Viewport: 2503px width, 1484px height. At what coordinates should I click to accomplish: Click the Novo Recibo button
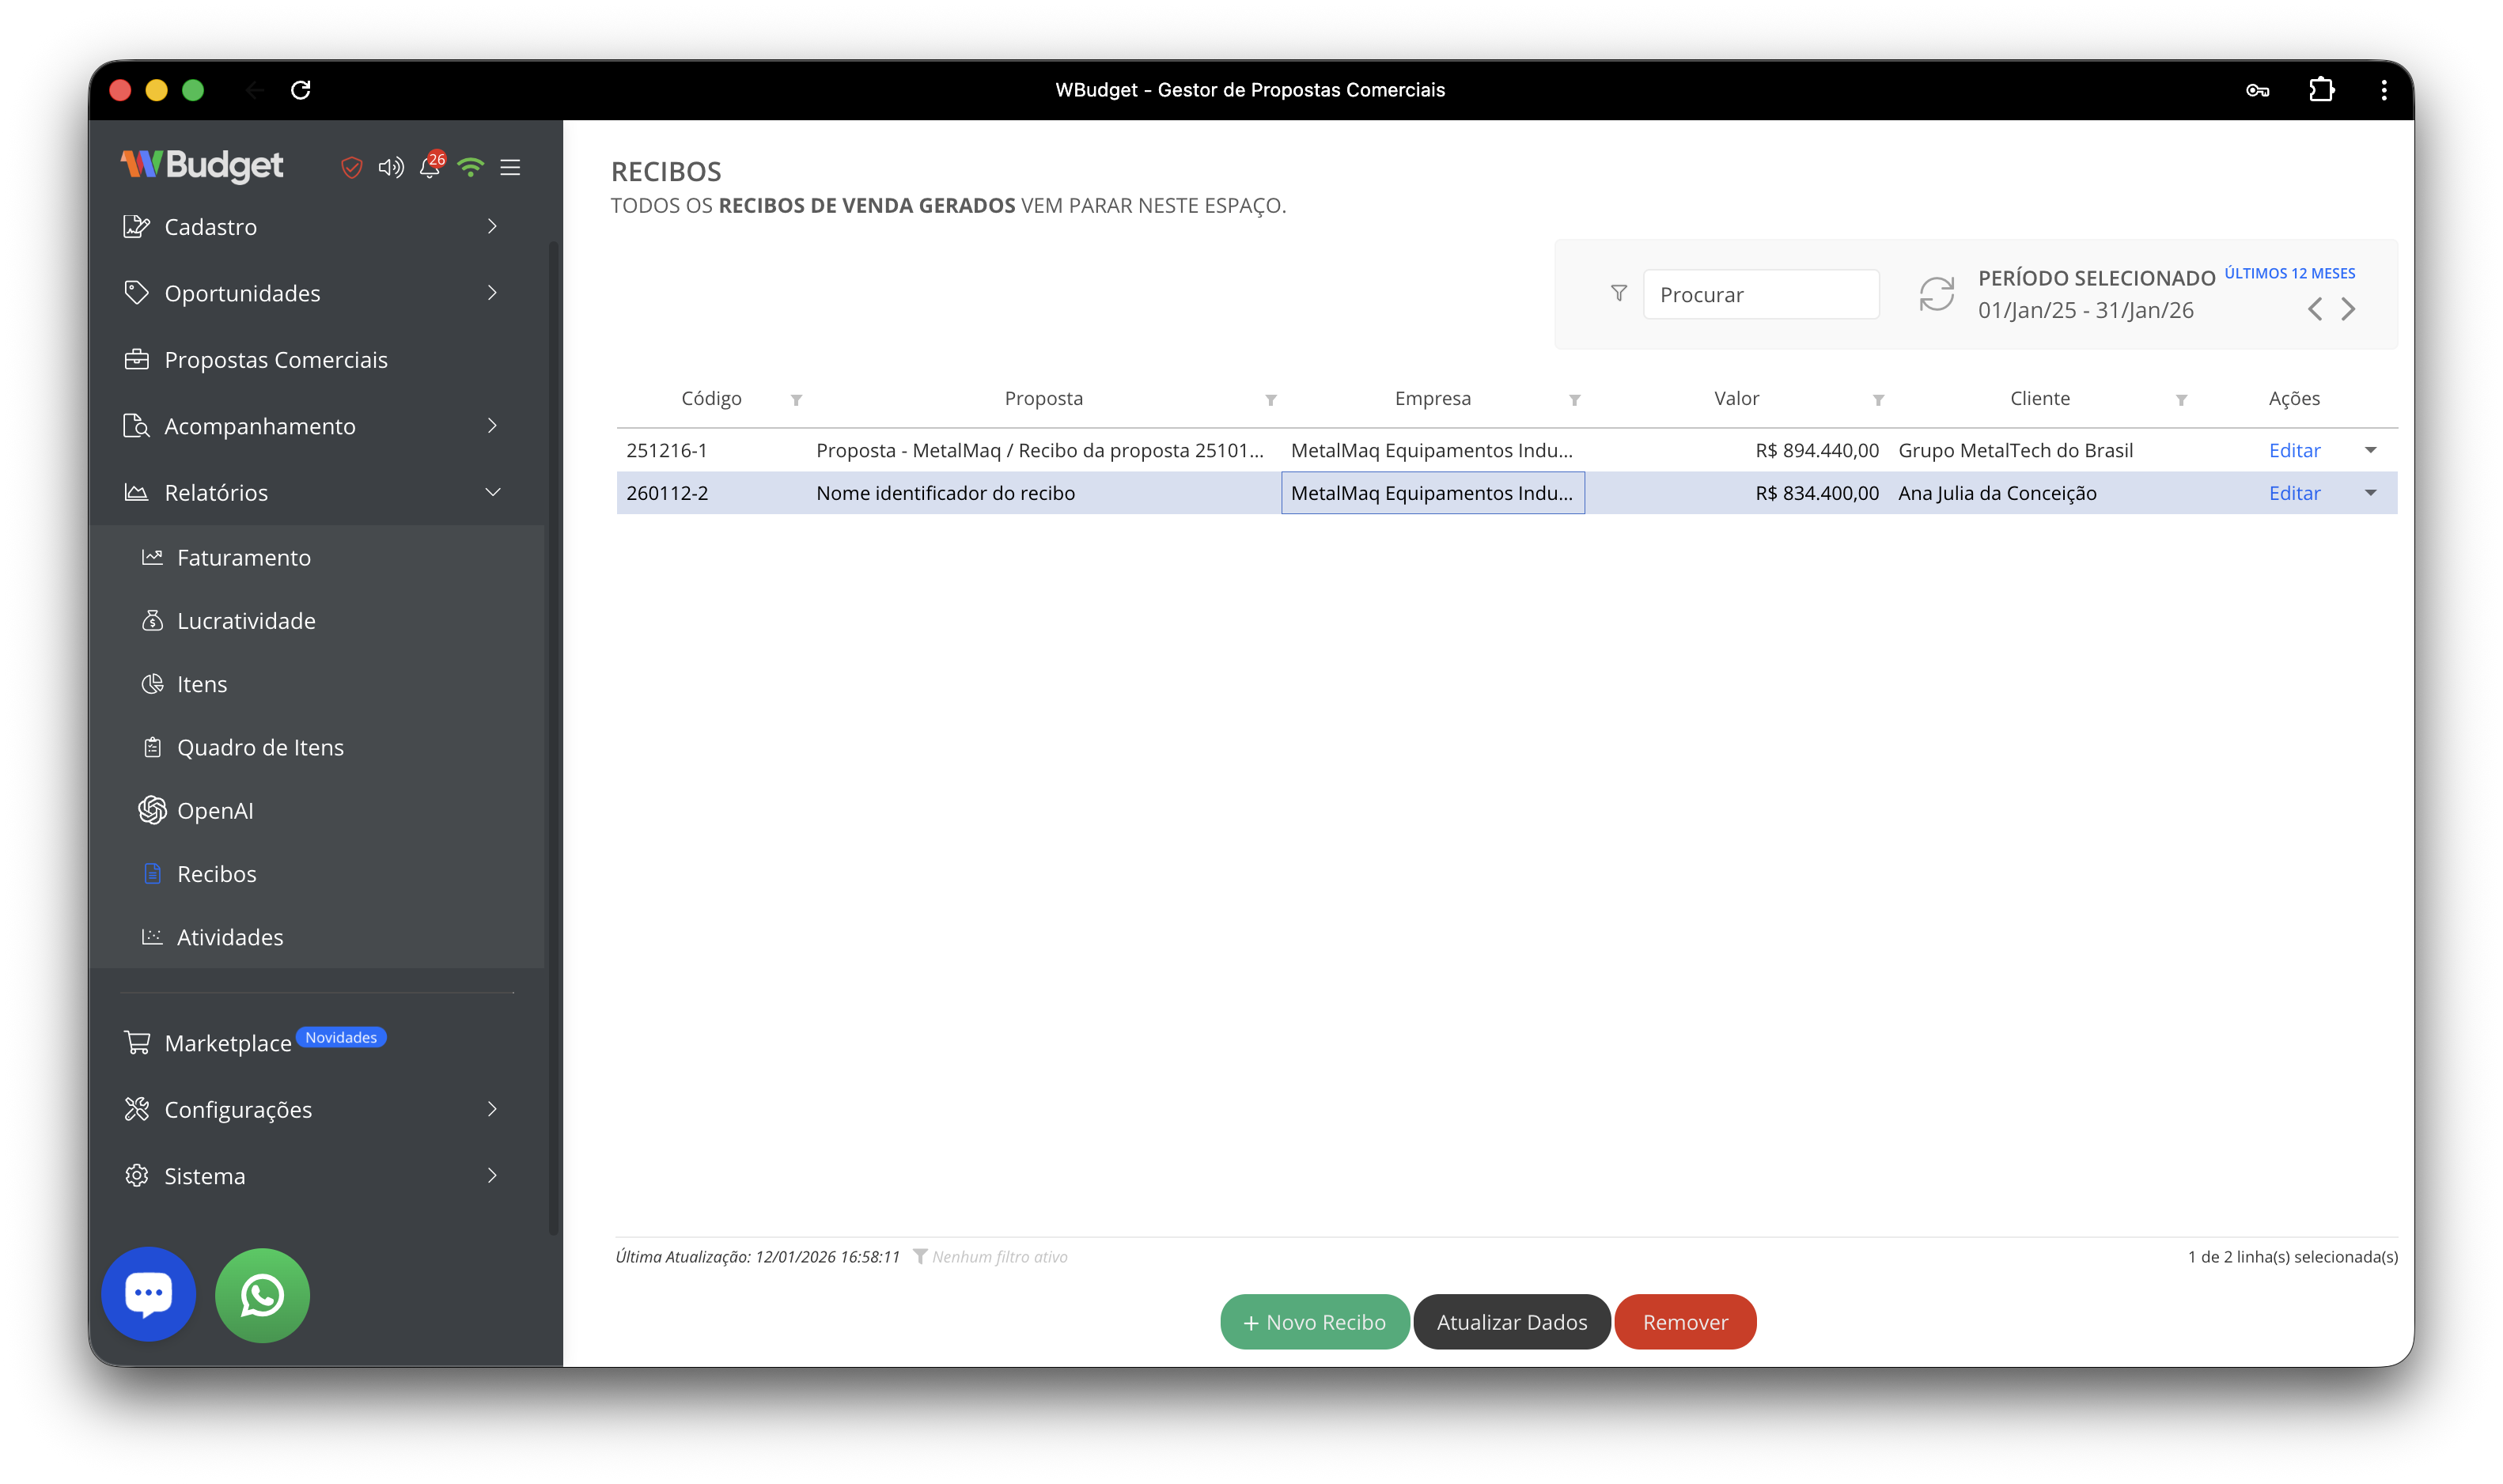pyautogui.click(x=1314, y=1321)
